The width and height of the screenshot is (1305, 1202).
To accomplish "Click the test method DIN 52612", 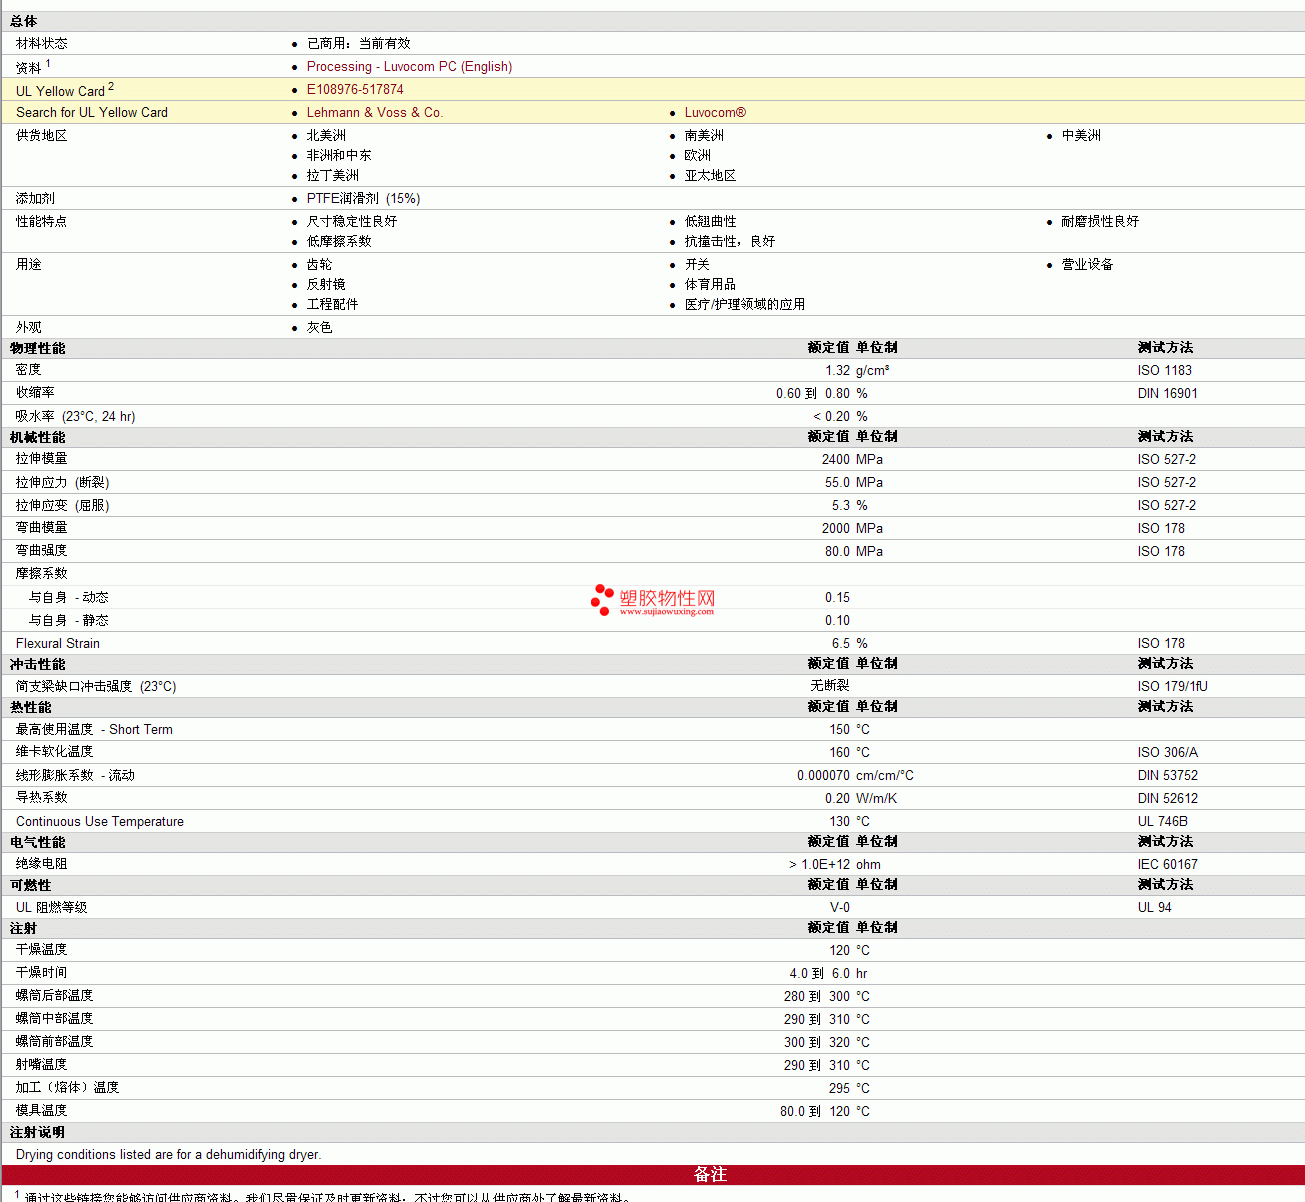I will click(x=1168, y=798).
